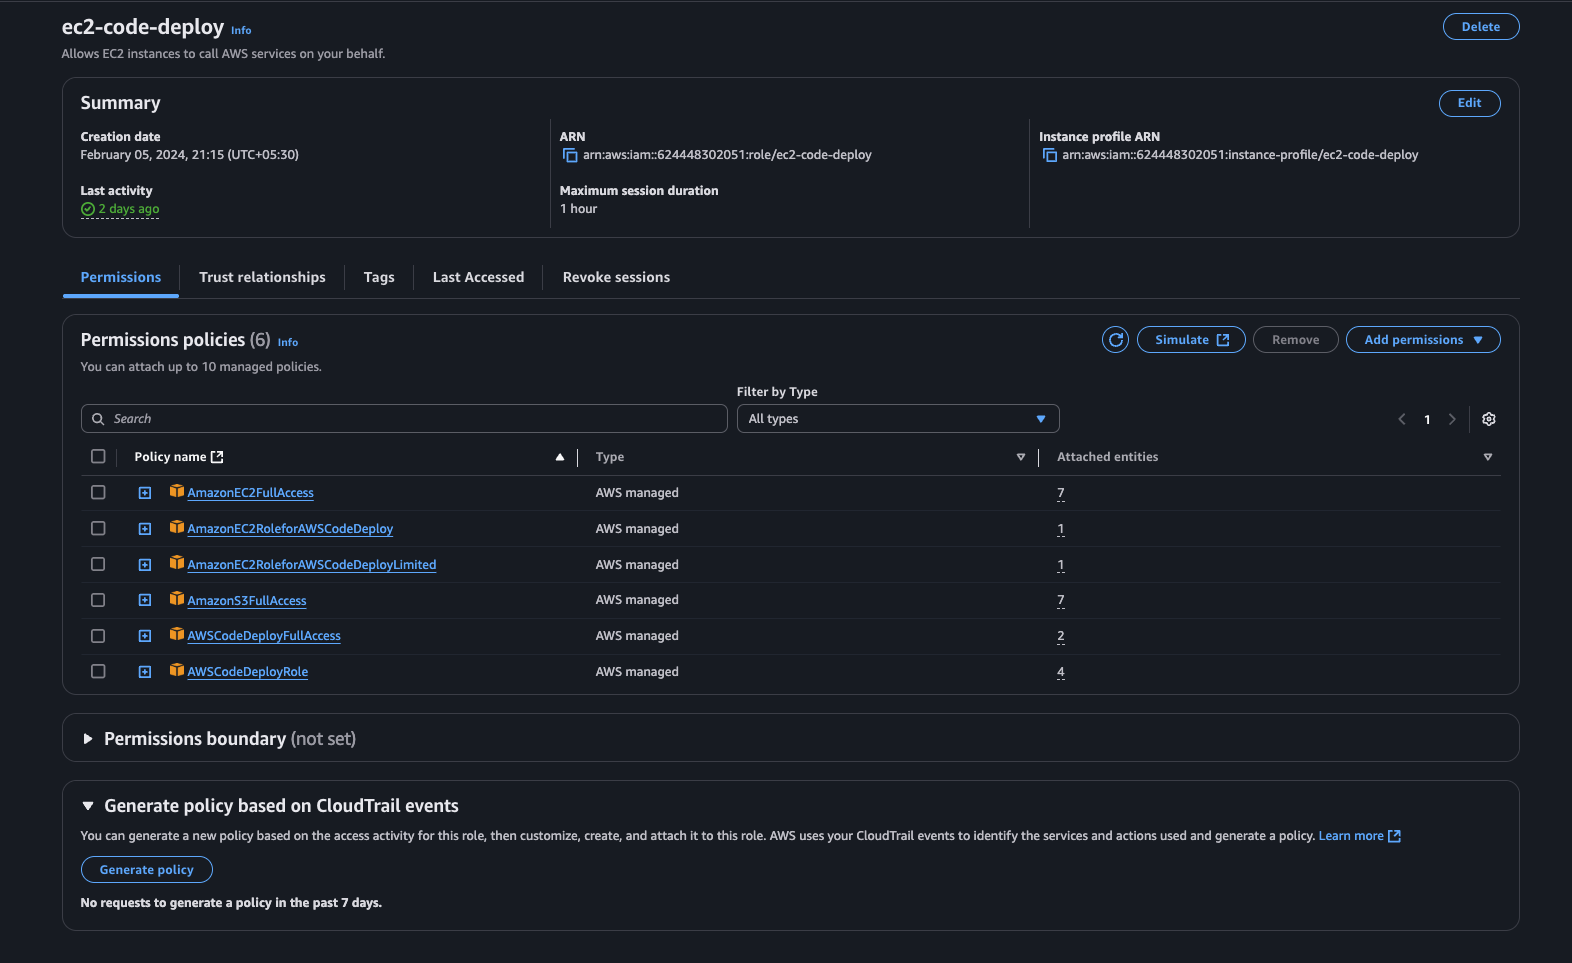Click Info link next to role name
Viewport: 1572px width, 963px height.
[241, 31]
